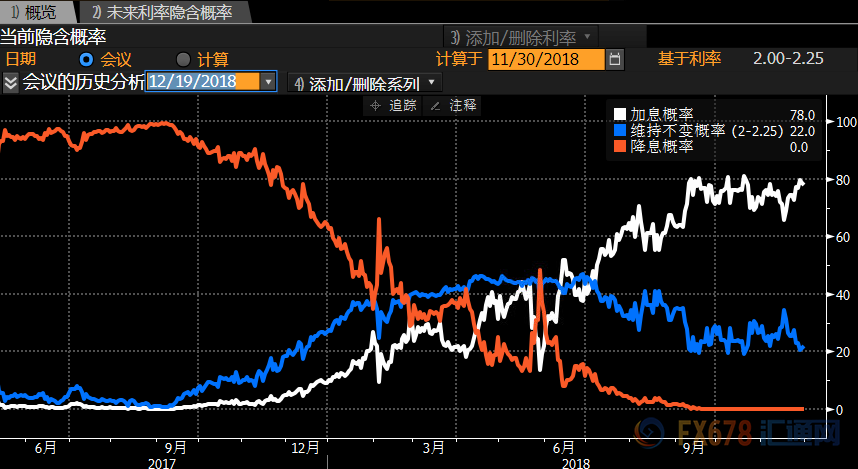
Task: Click the orange 降息概率 legend swatch
Action: 620,146
